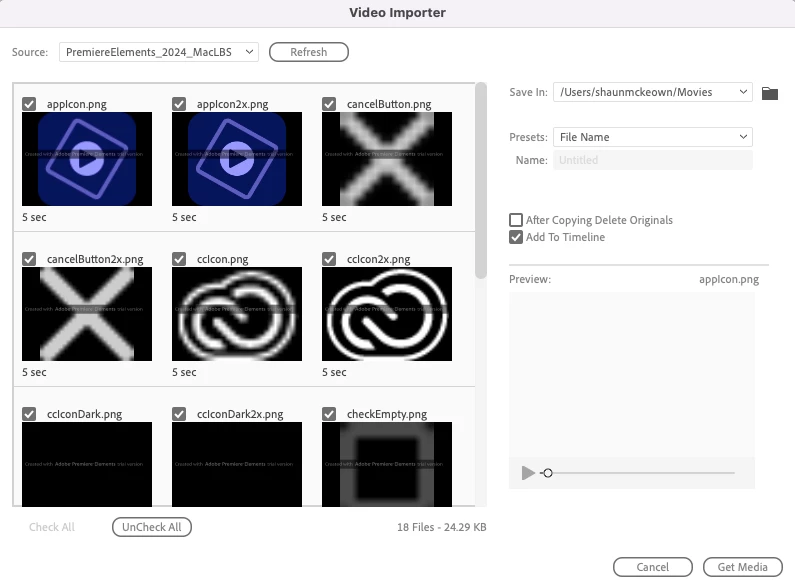Select the cancelButton2x.png thumbnail

pyautogui.click(x=87, y=314)
